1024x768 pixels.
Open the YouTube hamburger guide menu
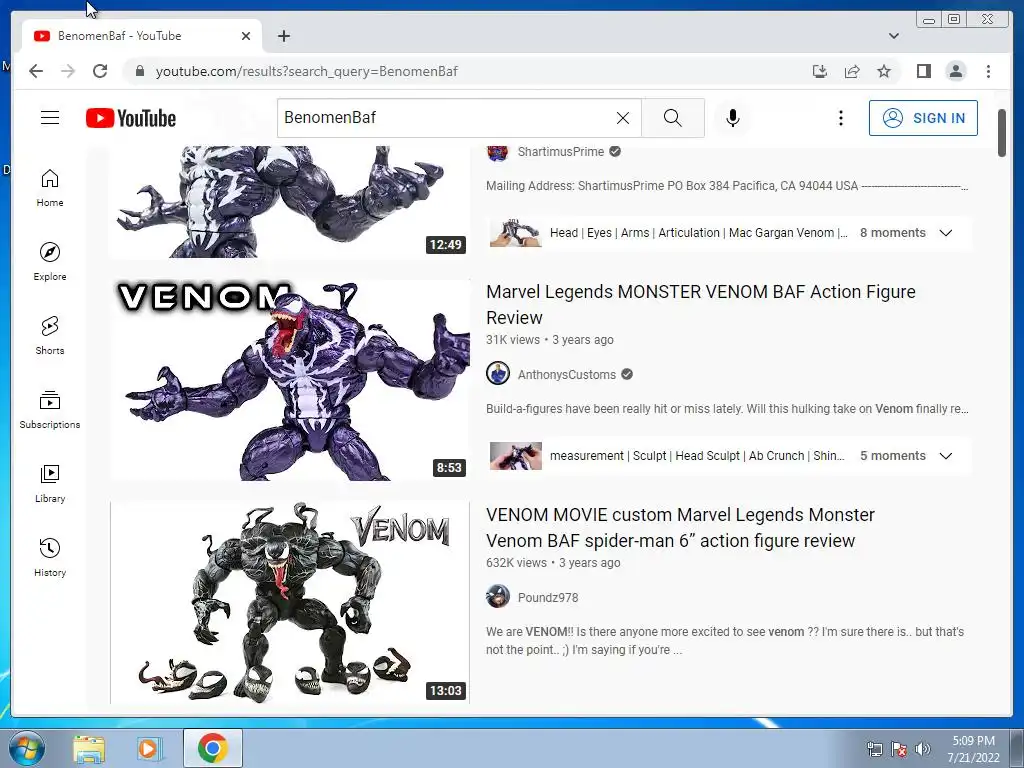[50, 118]
